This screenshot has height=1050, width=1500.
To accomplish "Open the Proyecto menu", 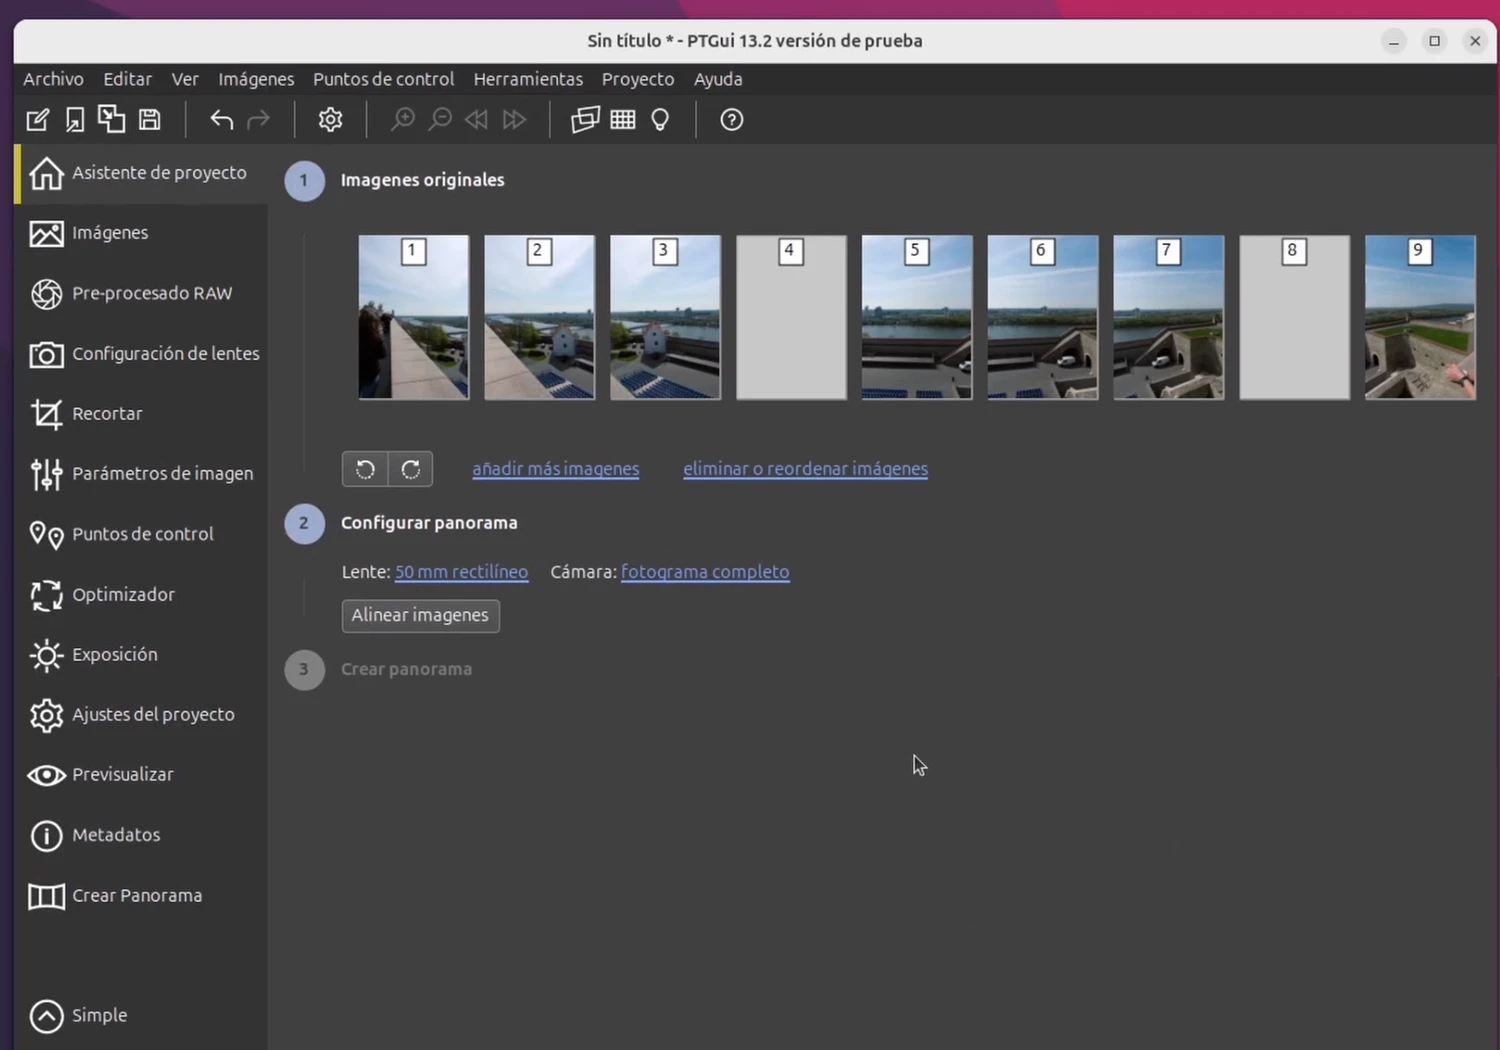I will pos(637,79).
